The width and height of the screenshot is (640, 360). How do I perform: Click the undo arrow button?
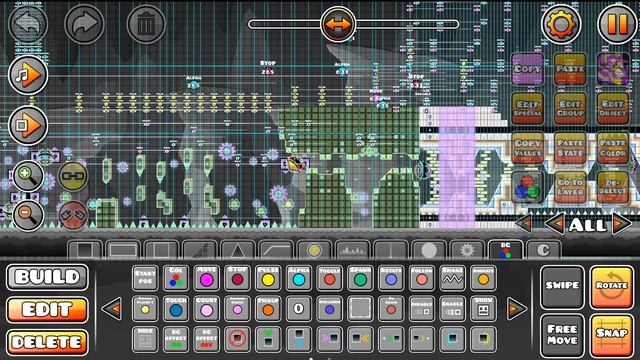click(x=28, y=24)
